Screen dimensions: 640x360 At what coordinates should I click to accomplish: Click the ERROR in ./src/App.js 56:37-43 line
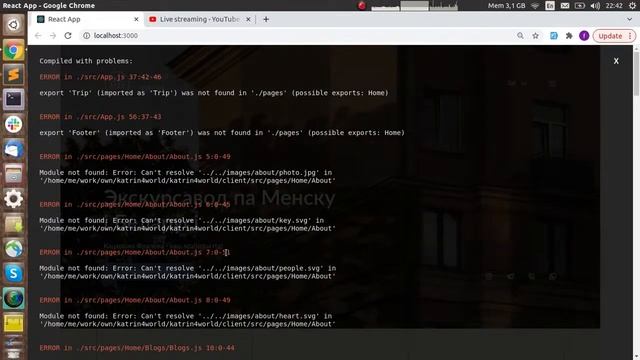pyautogui.click(x=100, y=117)
